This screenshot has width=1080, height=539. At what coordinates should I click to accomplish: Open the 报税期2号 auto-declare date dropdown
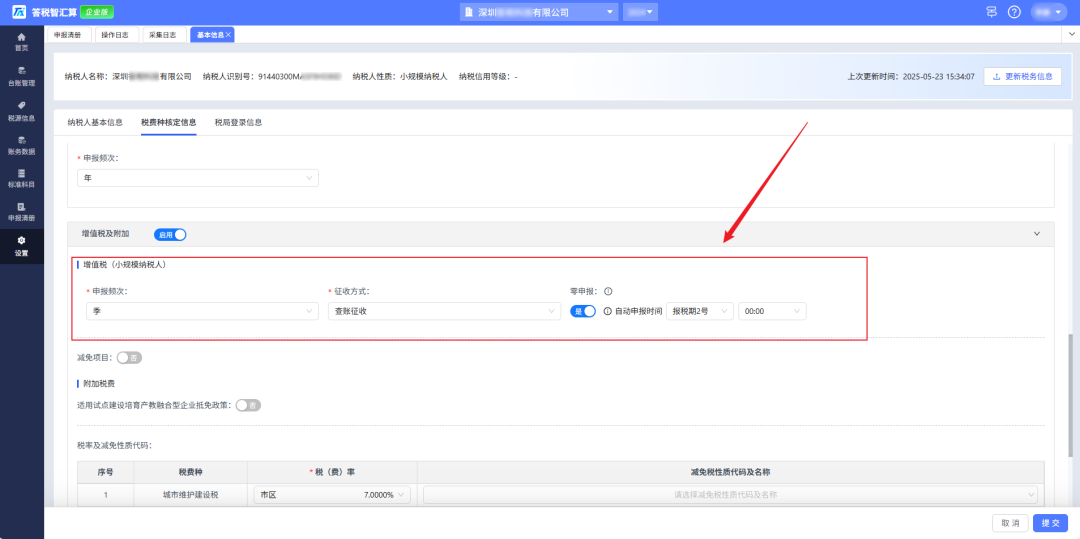click(x=700, y=311)
